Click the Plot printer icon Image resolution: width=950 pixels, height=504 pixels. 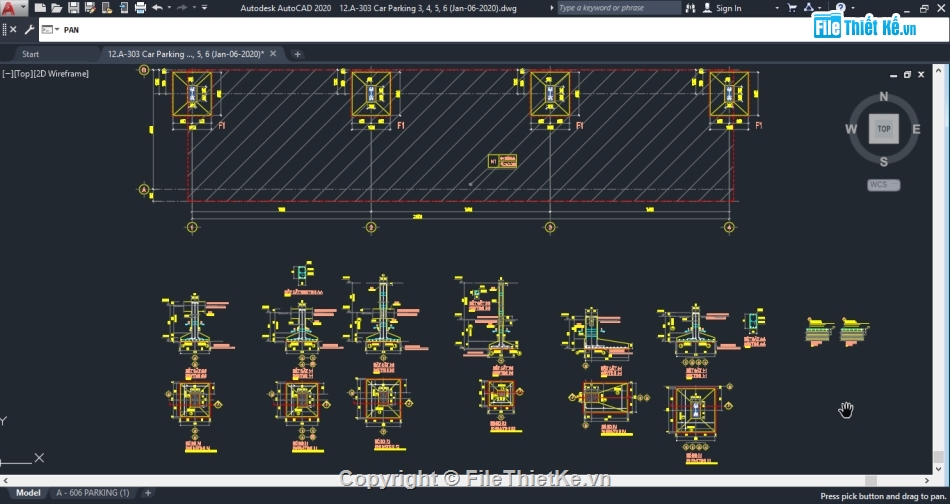pos(140,8)
